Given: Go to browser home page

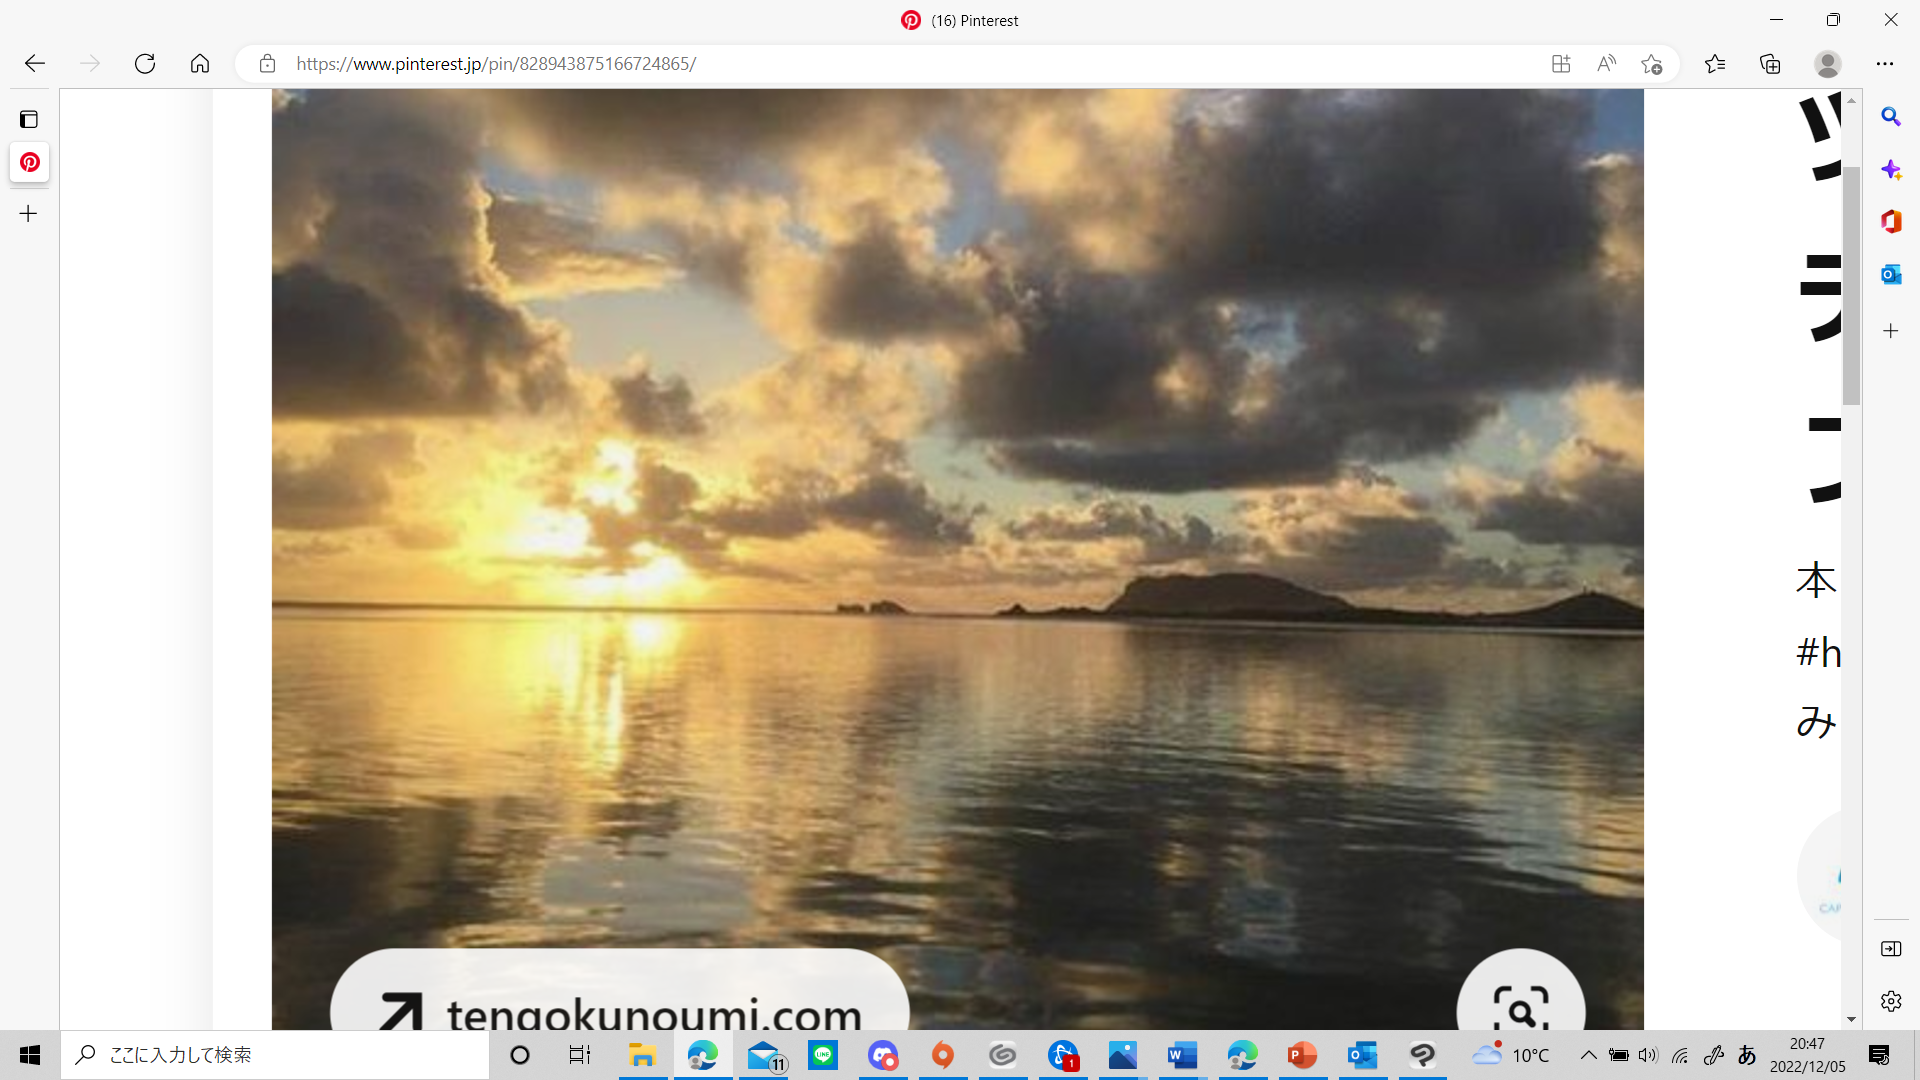Looking at the screenshot, I should pos(200,64).
